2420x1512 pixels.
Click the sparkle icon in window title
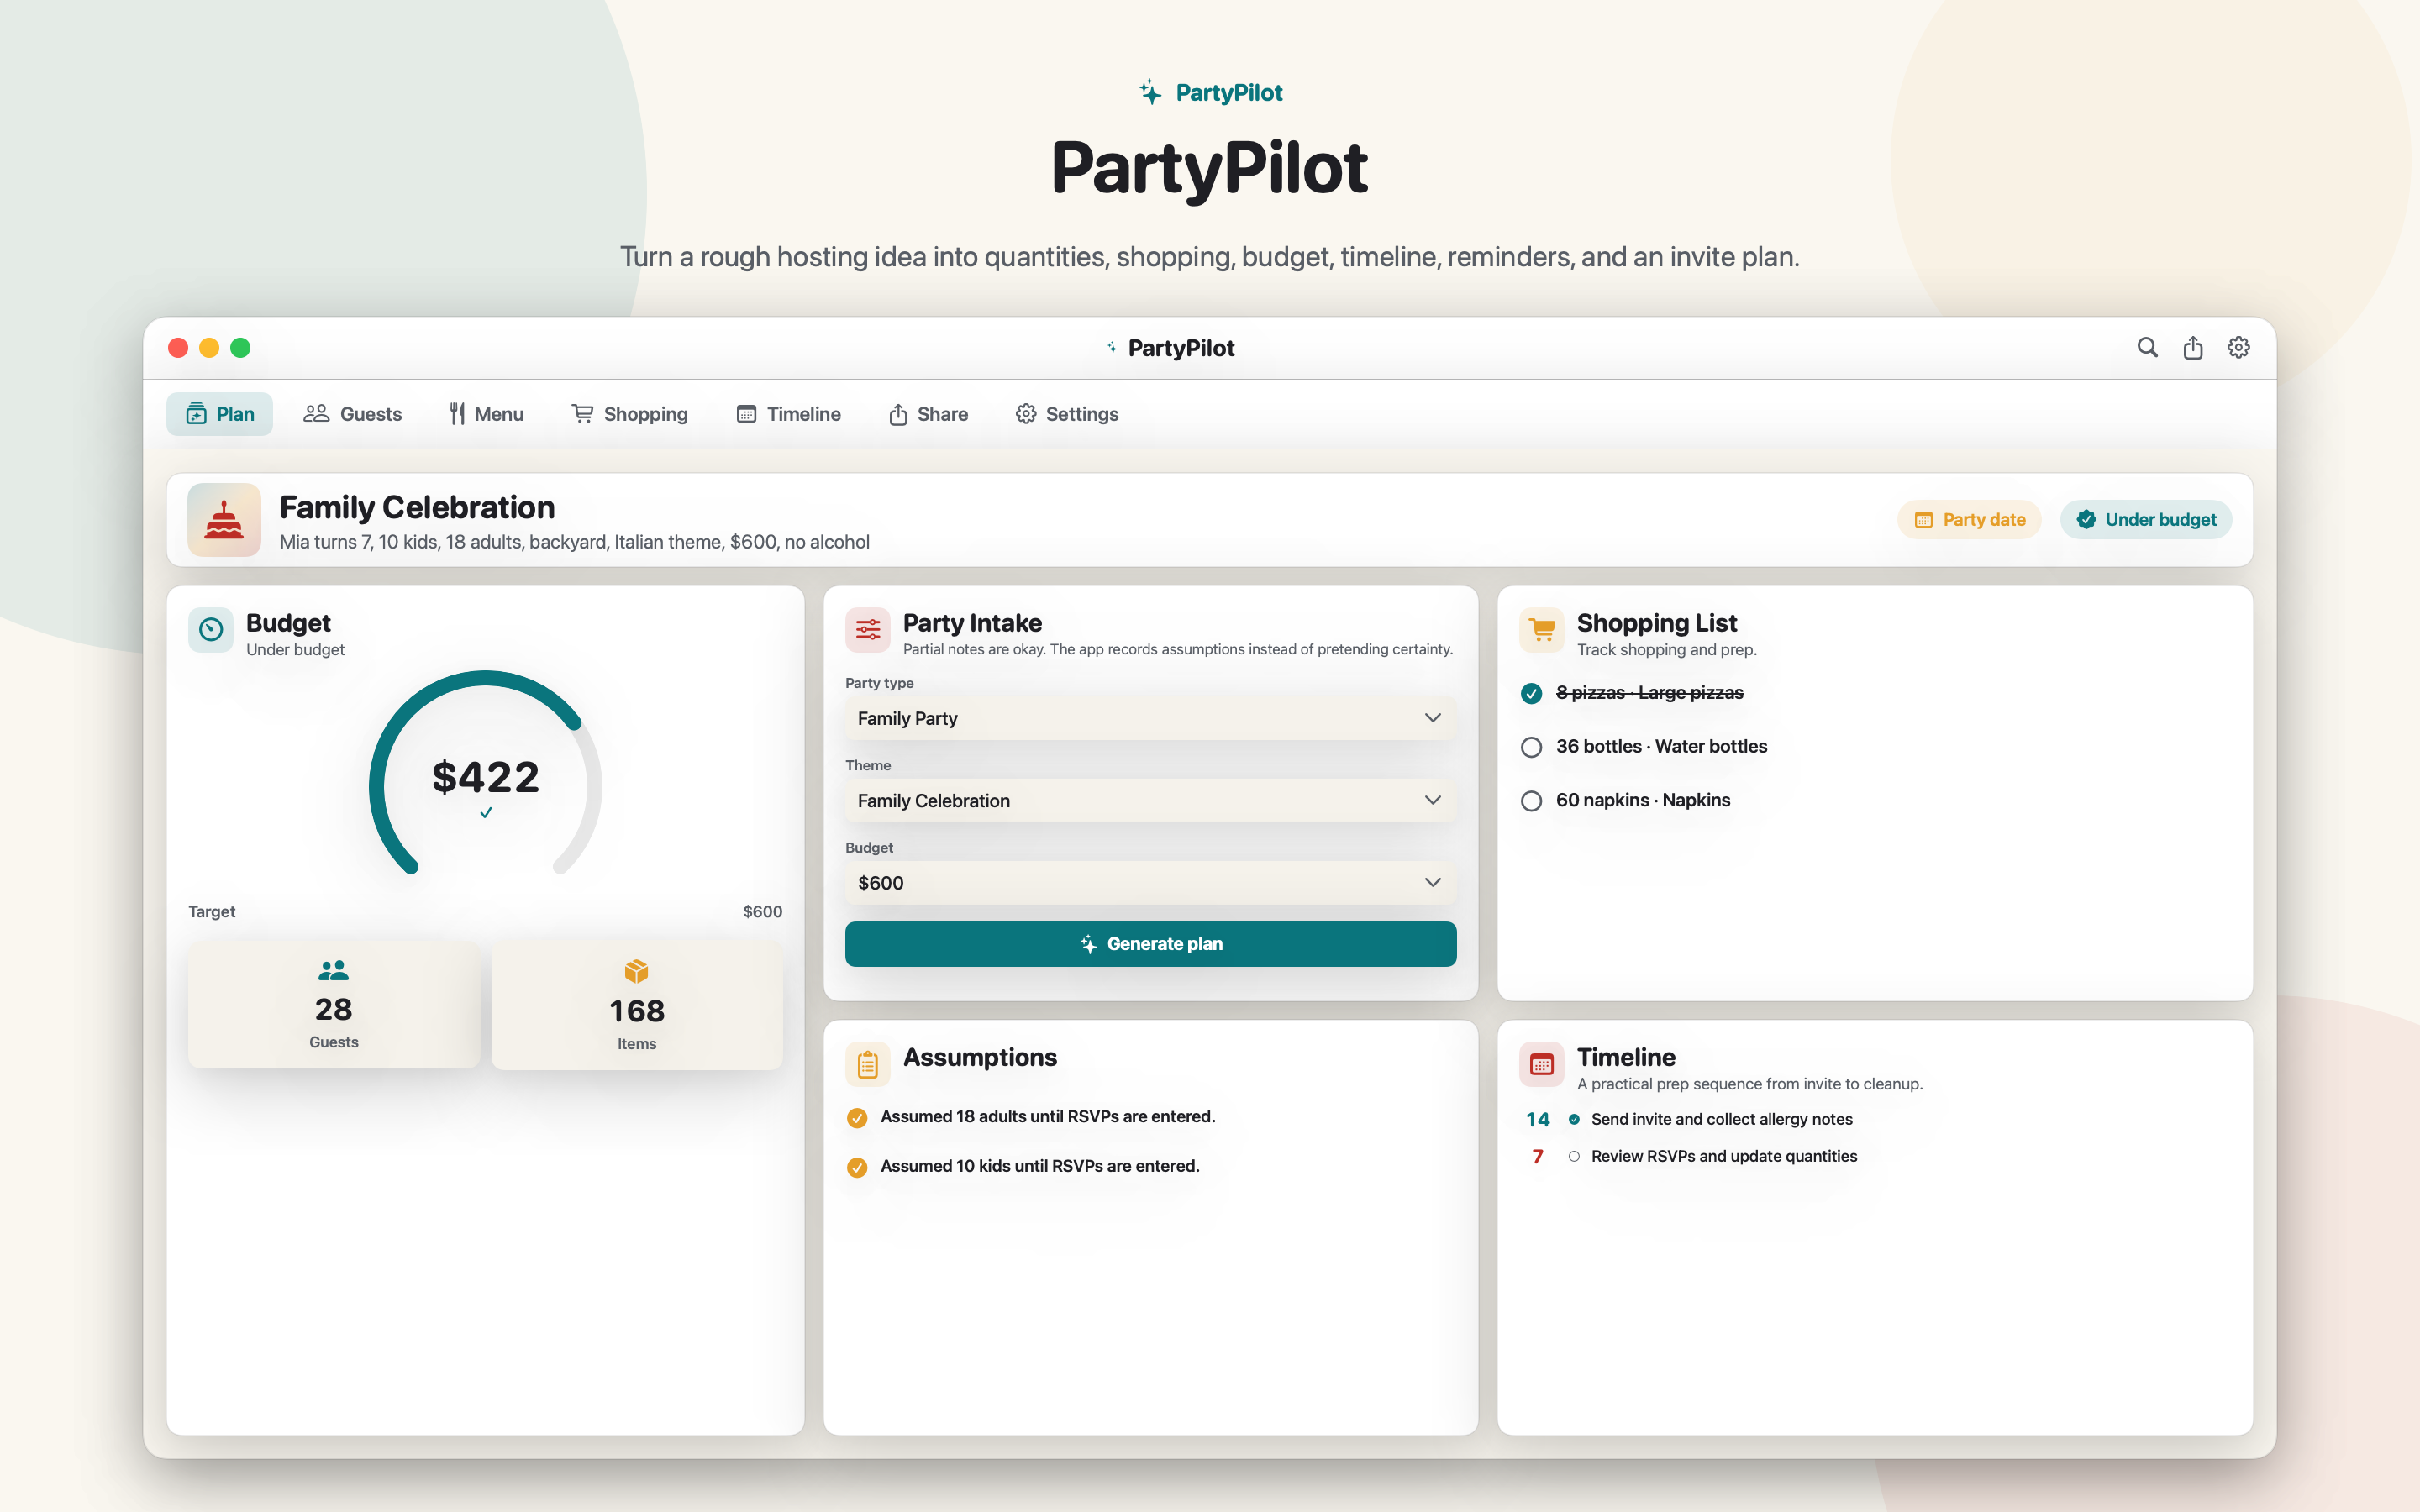[x=1112, y=348]
